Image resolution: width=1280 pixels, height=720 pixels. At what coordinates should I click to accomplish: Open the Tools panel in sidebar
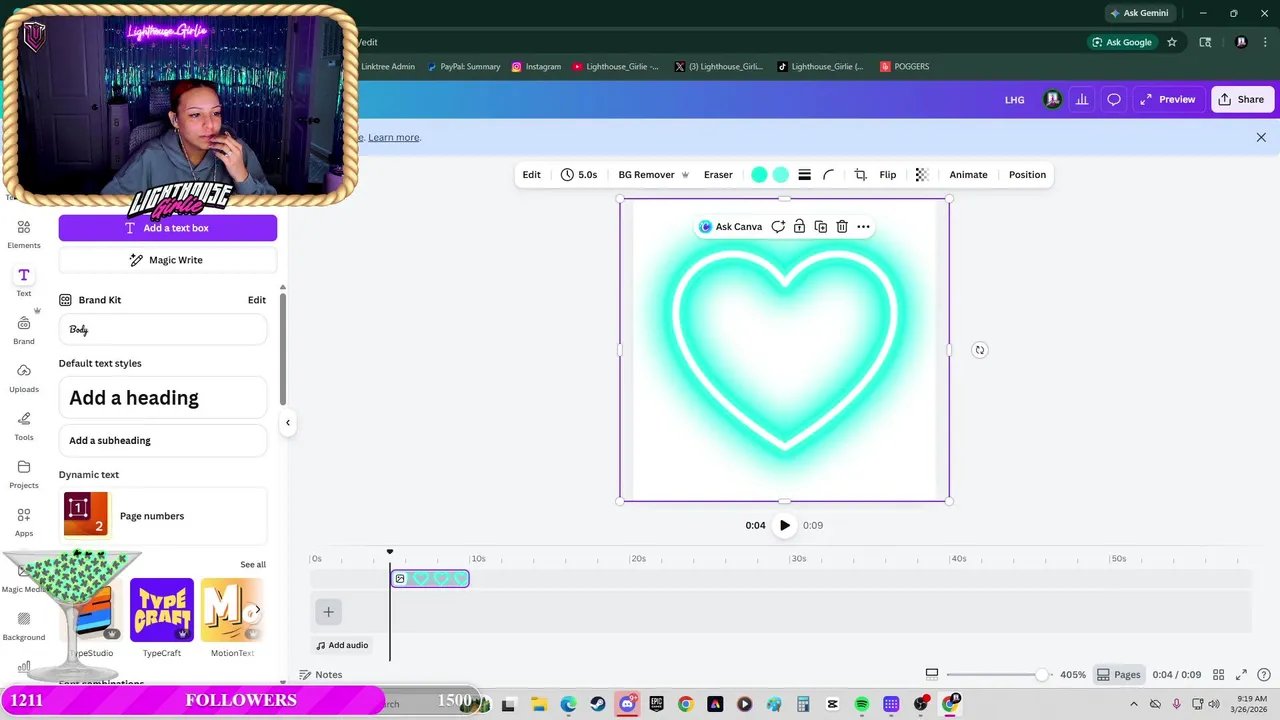[24, 426]
